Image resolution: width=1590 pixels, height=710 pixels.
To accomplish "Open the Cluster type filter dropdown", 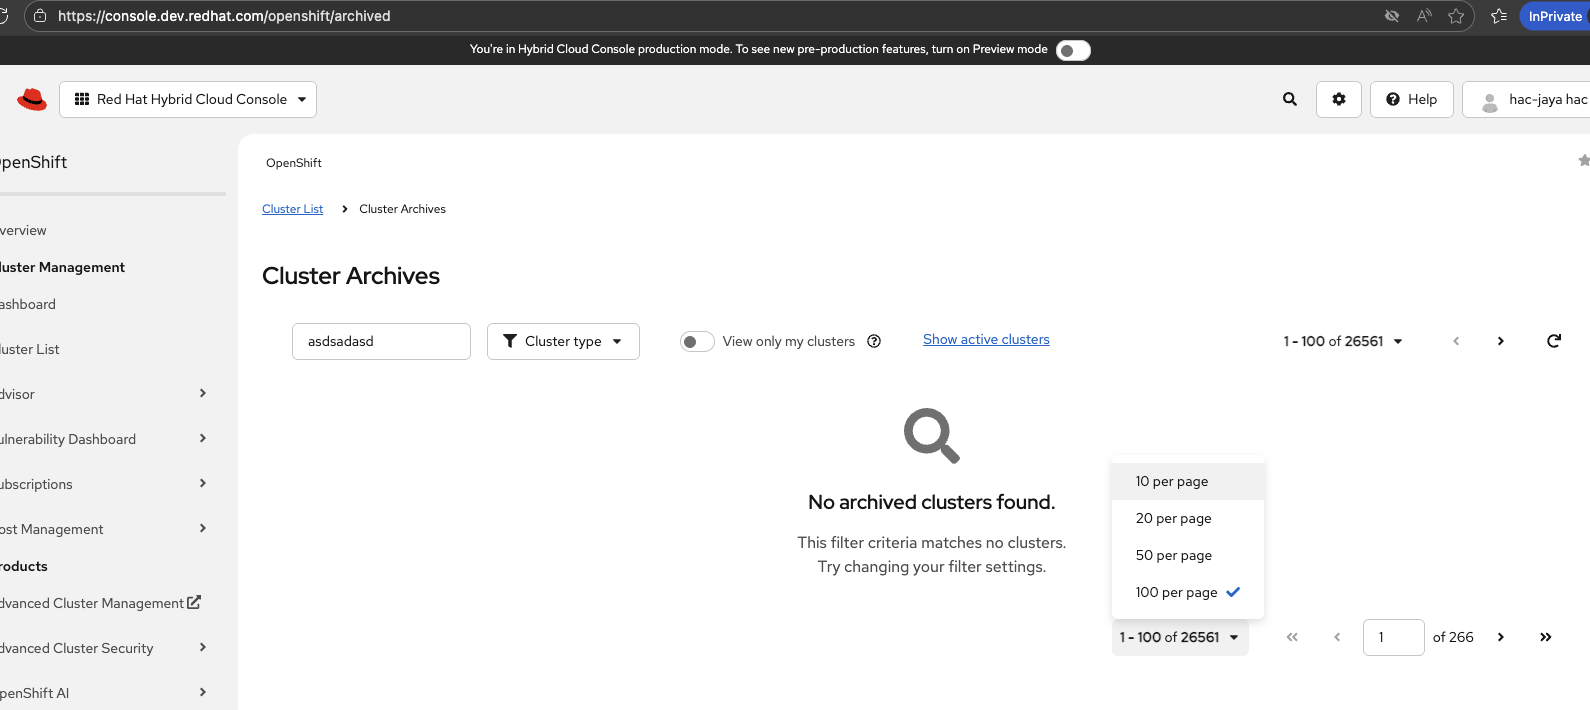I will (563, 341).
